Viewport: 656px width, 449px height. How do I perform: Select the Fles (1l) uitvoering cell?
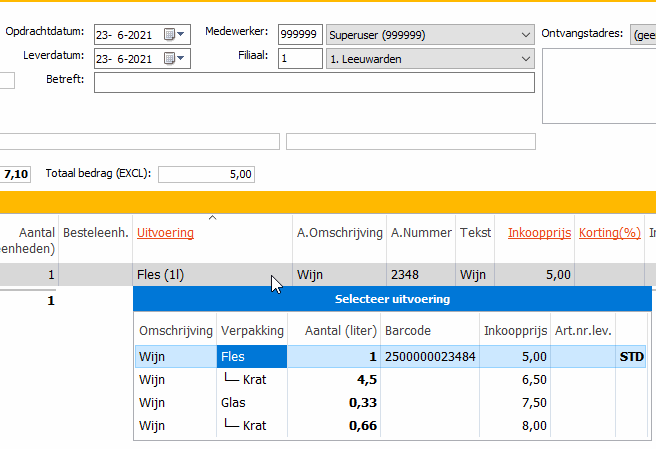click(213, 275)
